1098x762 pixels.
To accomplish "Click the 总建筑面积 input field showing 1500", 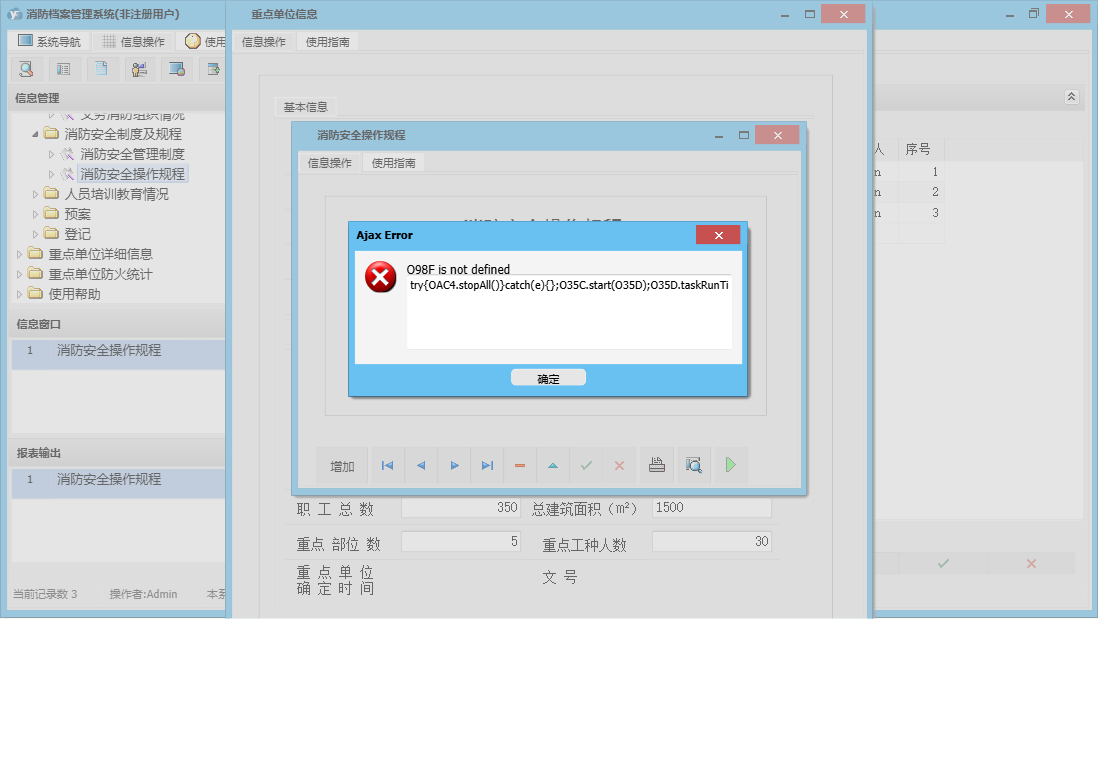I will point(711,507).
